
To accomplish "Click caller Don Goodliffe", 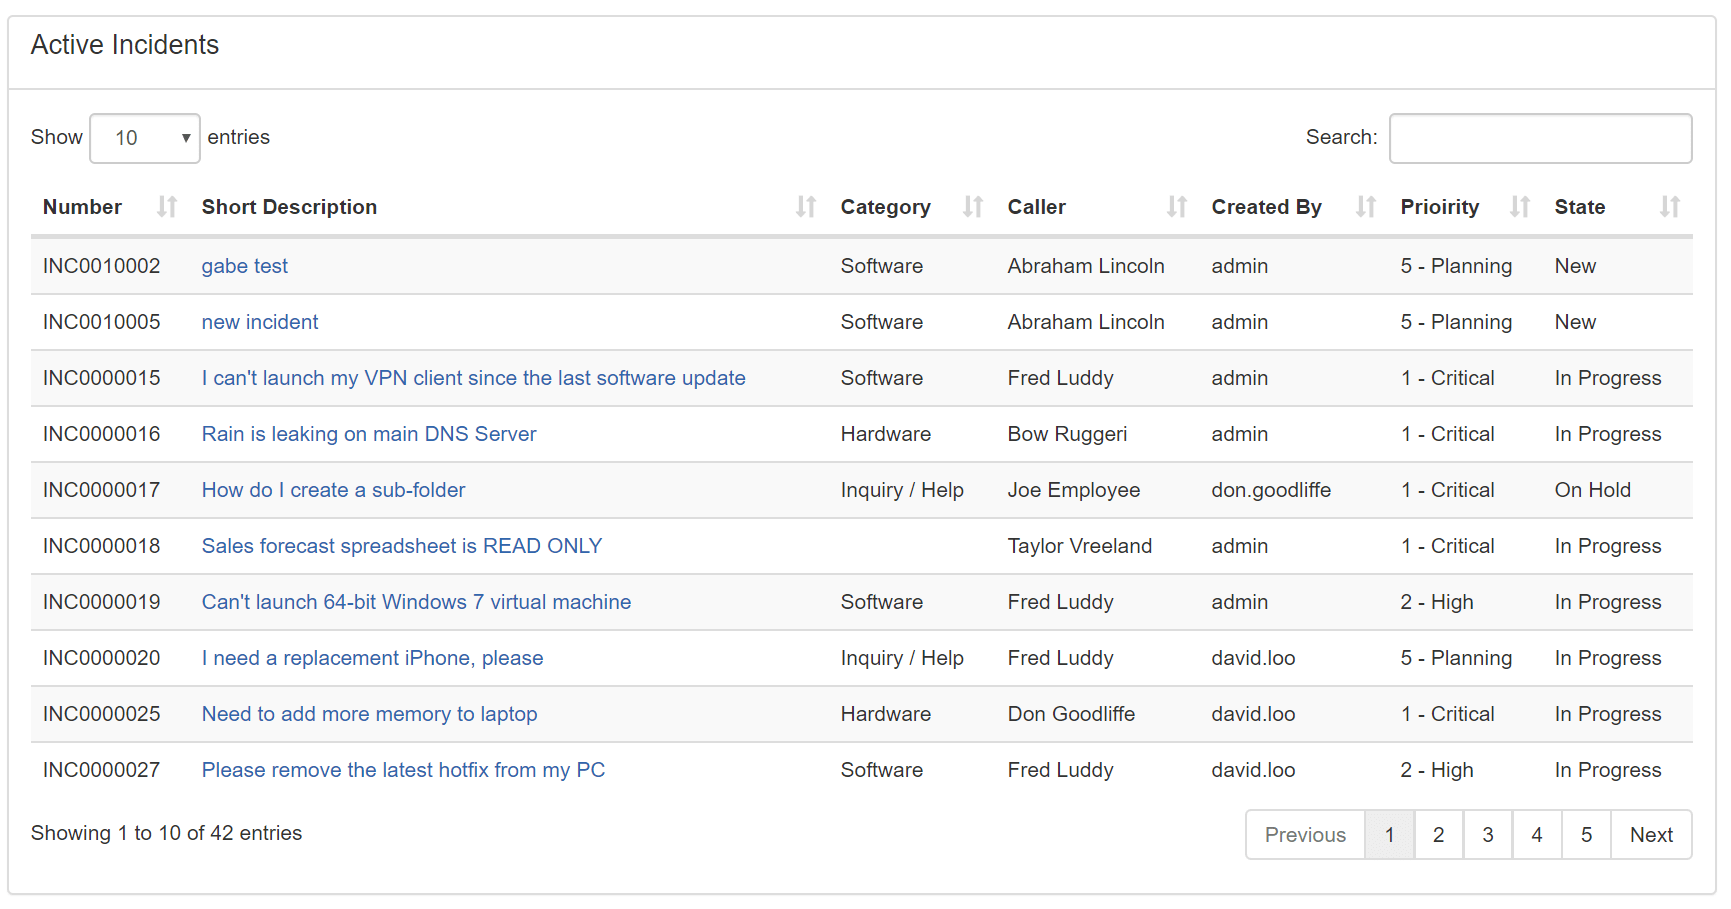I will click(1071, 714).
